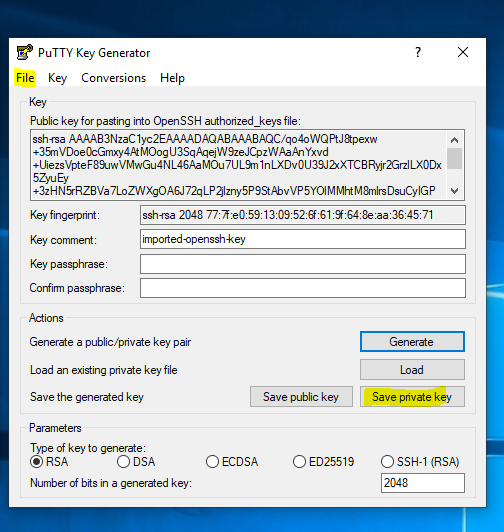The width and height of the screenshot is (504, 532).
Task: Select the ECDSA key type
Action: pyautogui.click(x=232, y=462)
